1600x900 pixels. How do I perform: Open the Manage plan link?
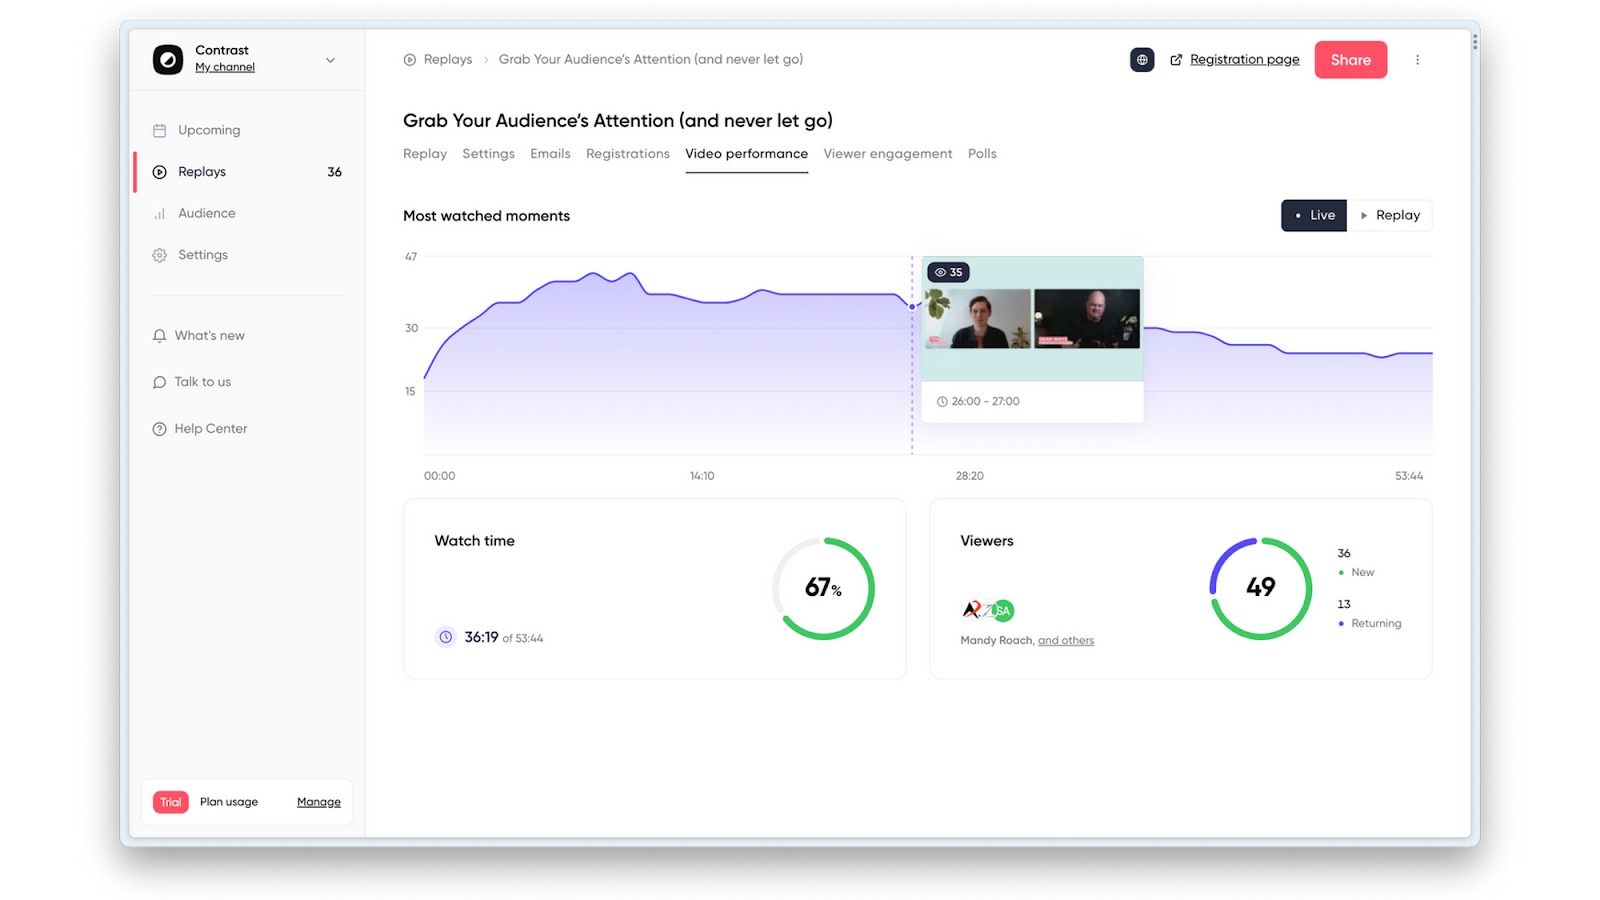pyautogui.click(x=319, y=802)
